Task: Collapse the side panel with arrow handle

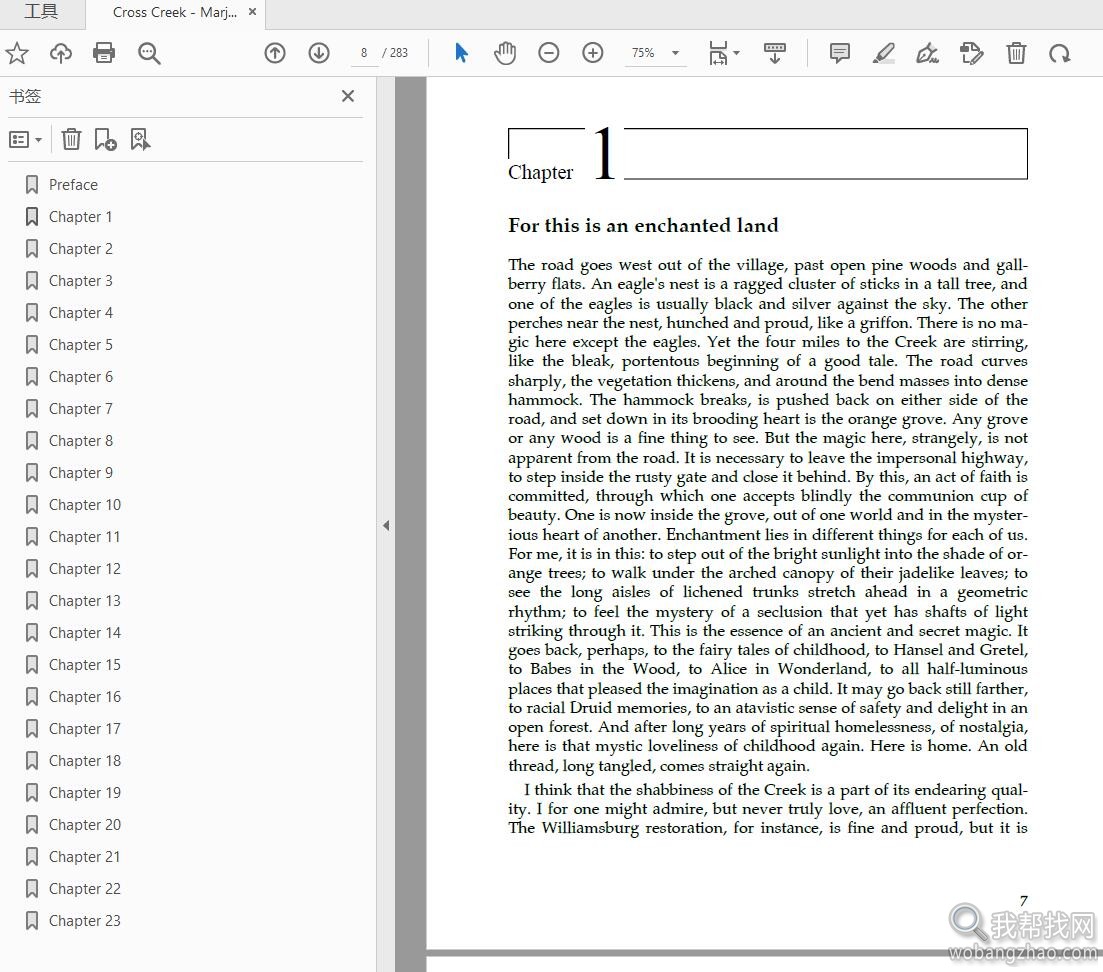Action: pyautogui.click(x=386, y=525)
